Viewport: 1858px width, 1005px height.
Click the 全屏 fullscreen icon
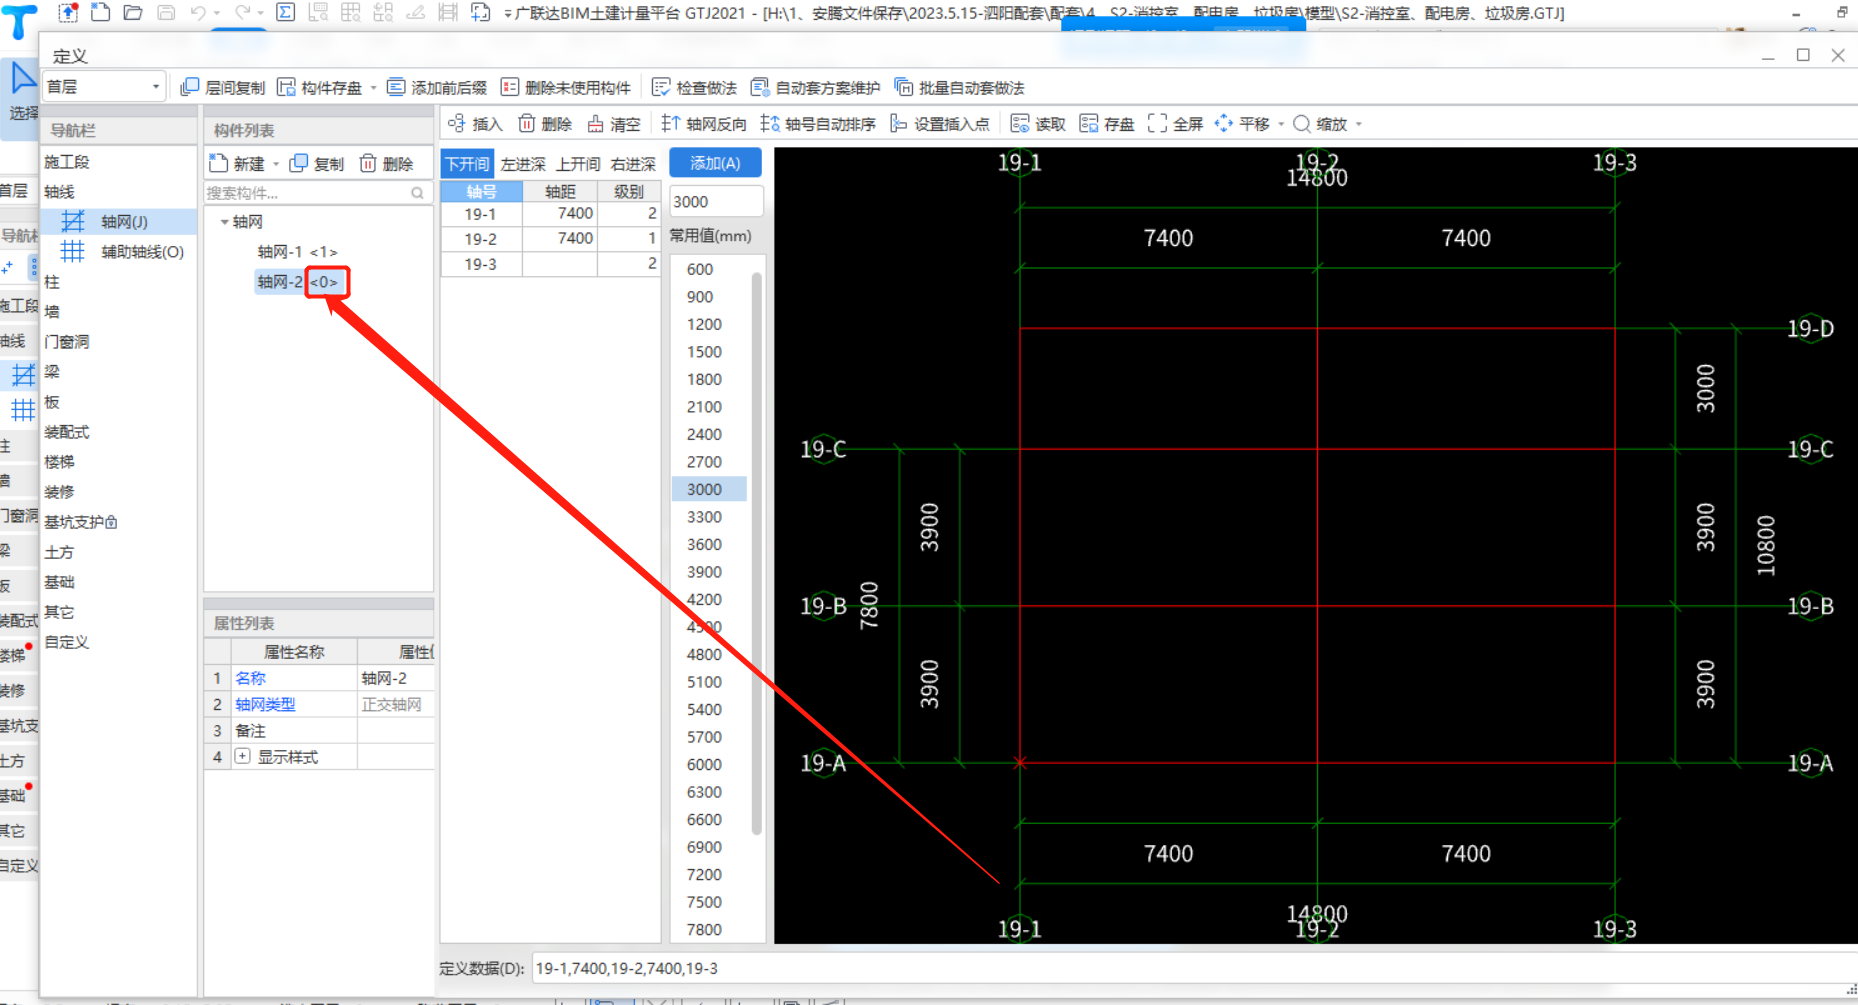click(1157, 123)
